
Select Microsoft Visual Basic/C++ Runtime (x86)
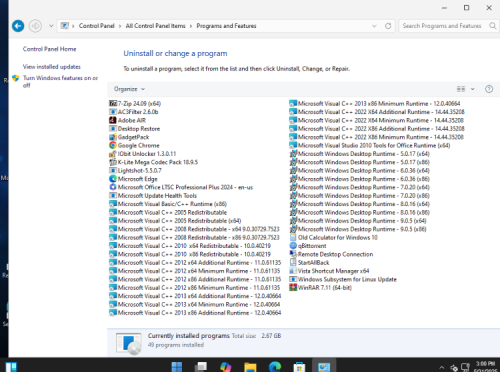[168, 204]
